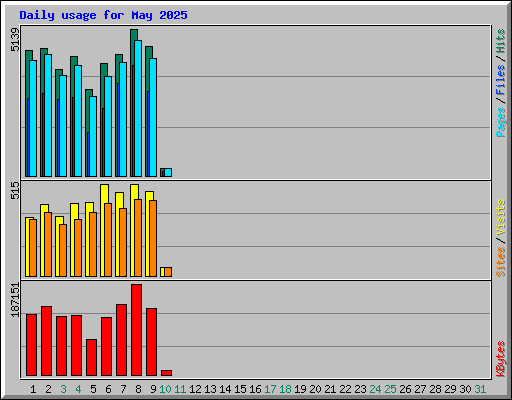
Task: Select the green day 24 axis label
Action: coord(375,389)
